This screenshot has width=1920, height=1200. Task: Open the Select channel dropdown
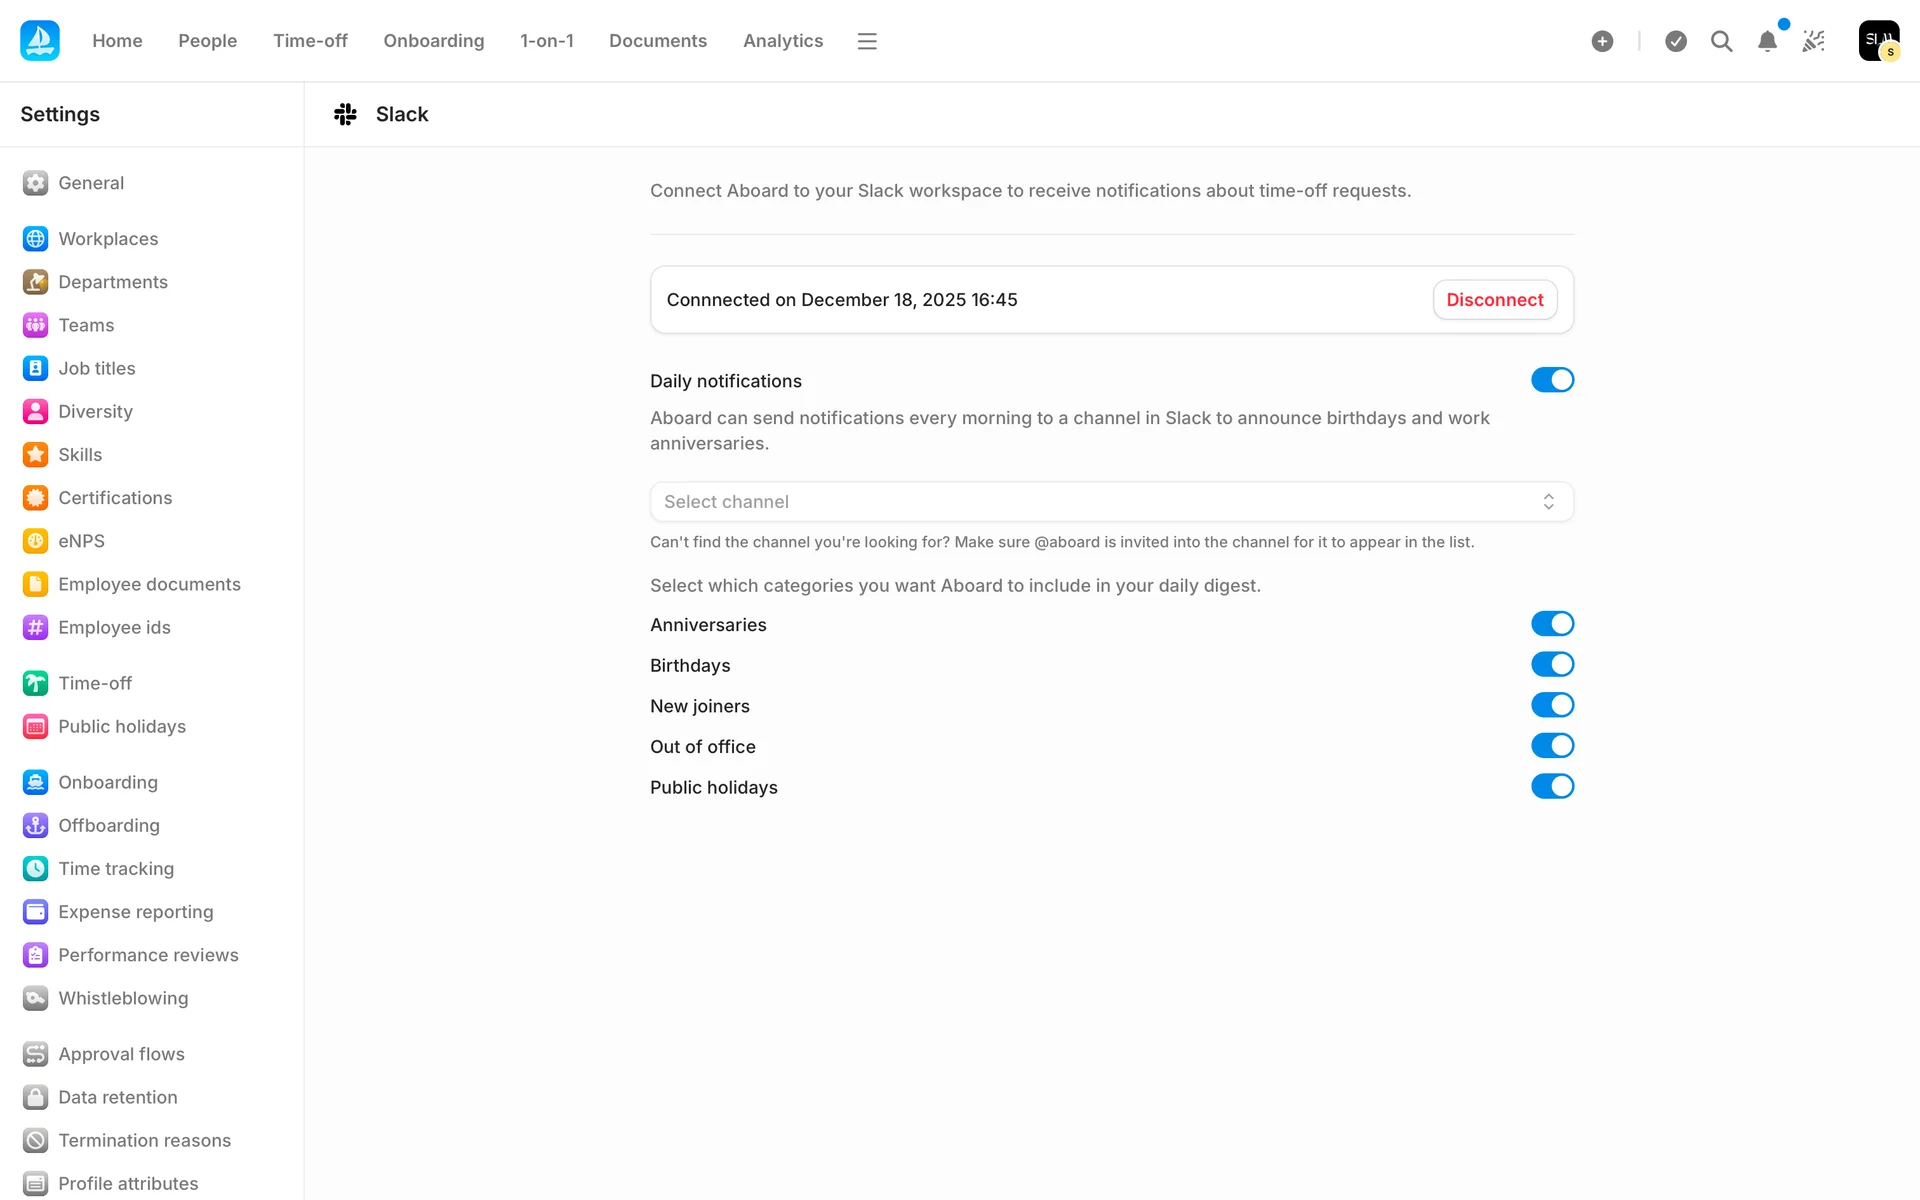(1111, 502)
